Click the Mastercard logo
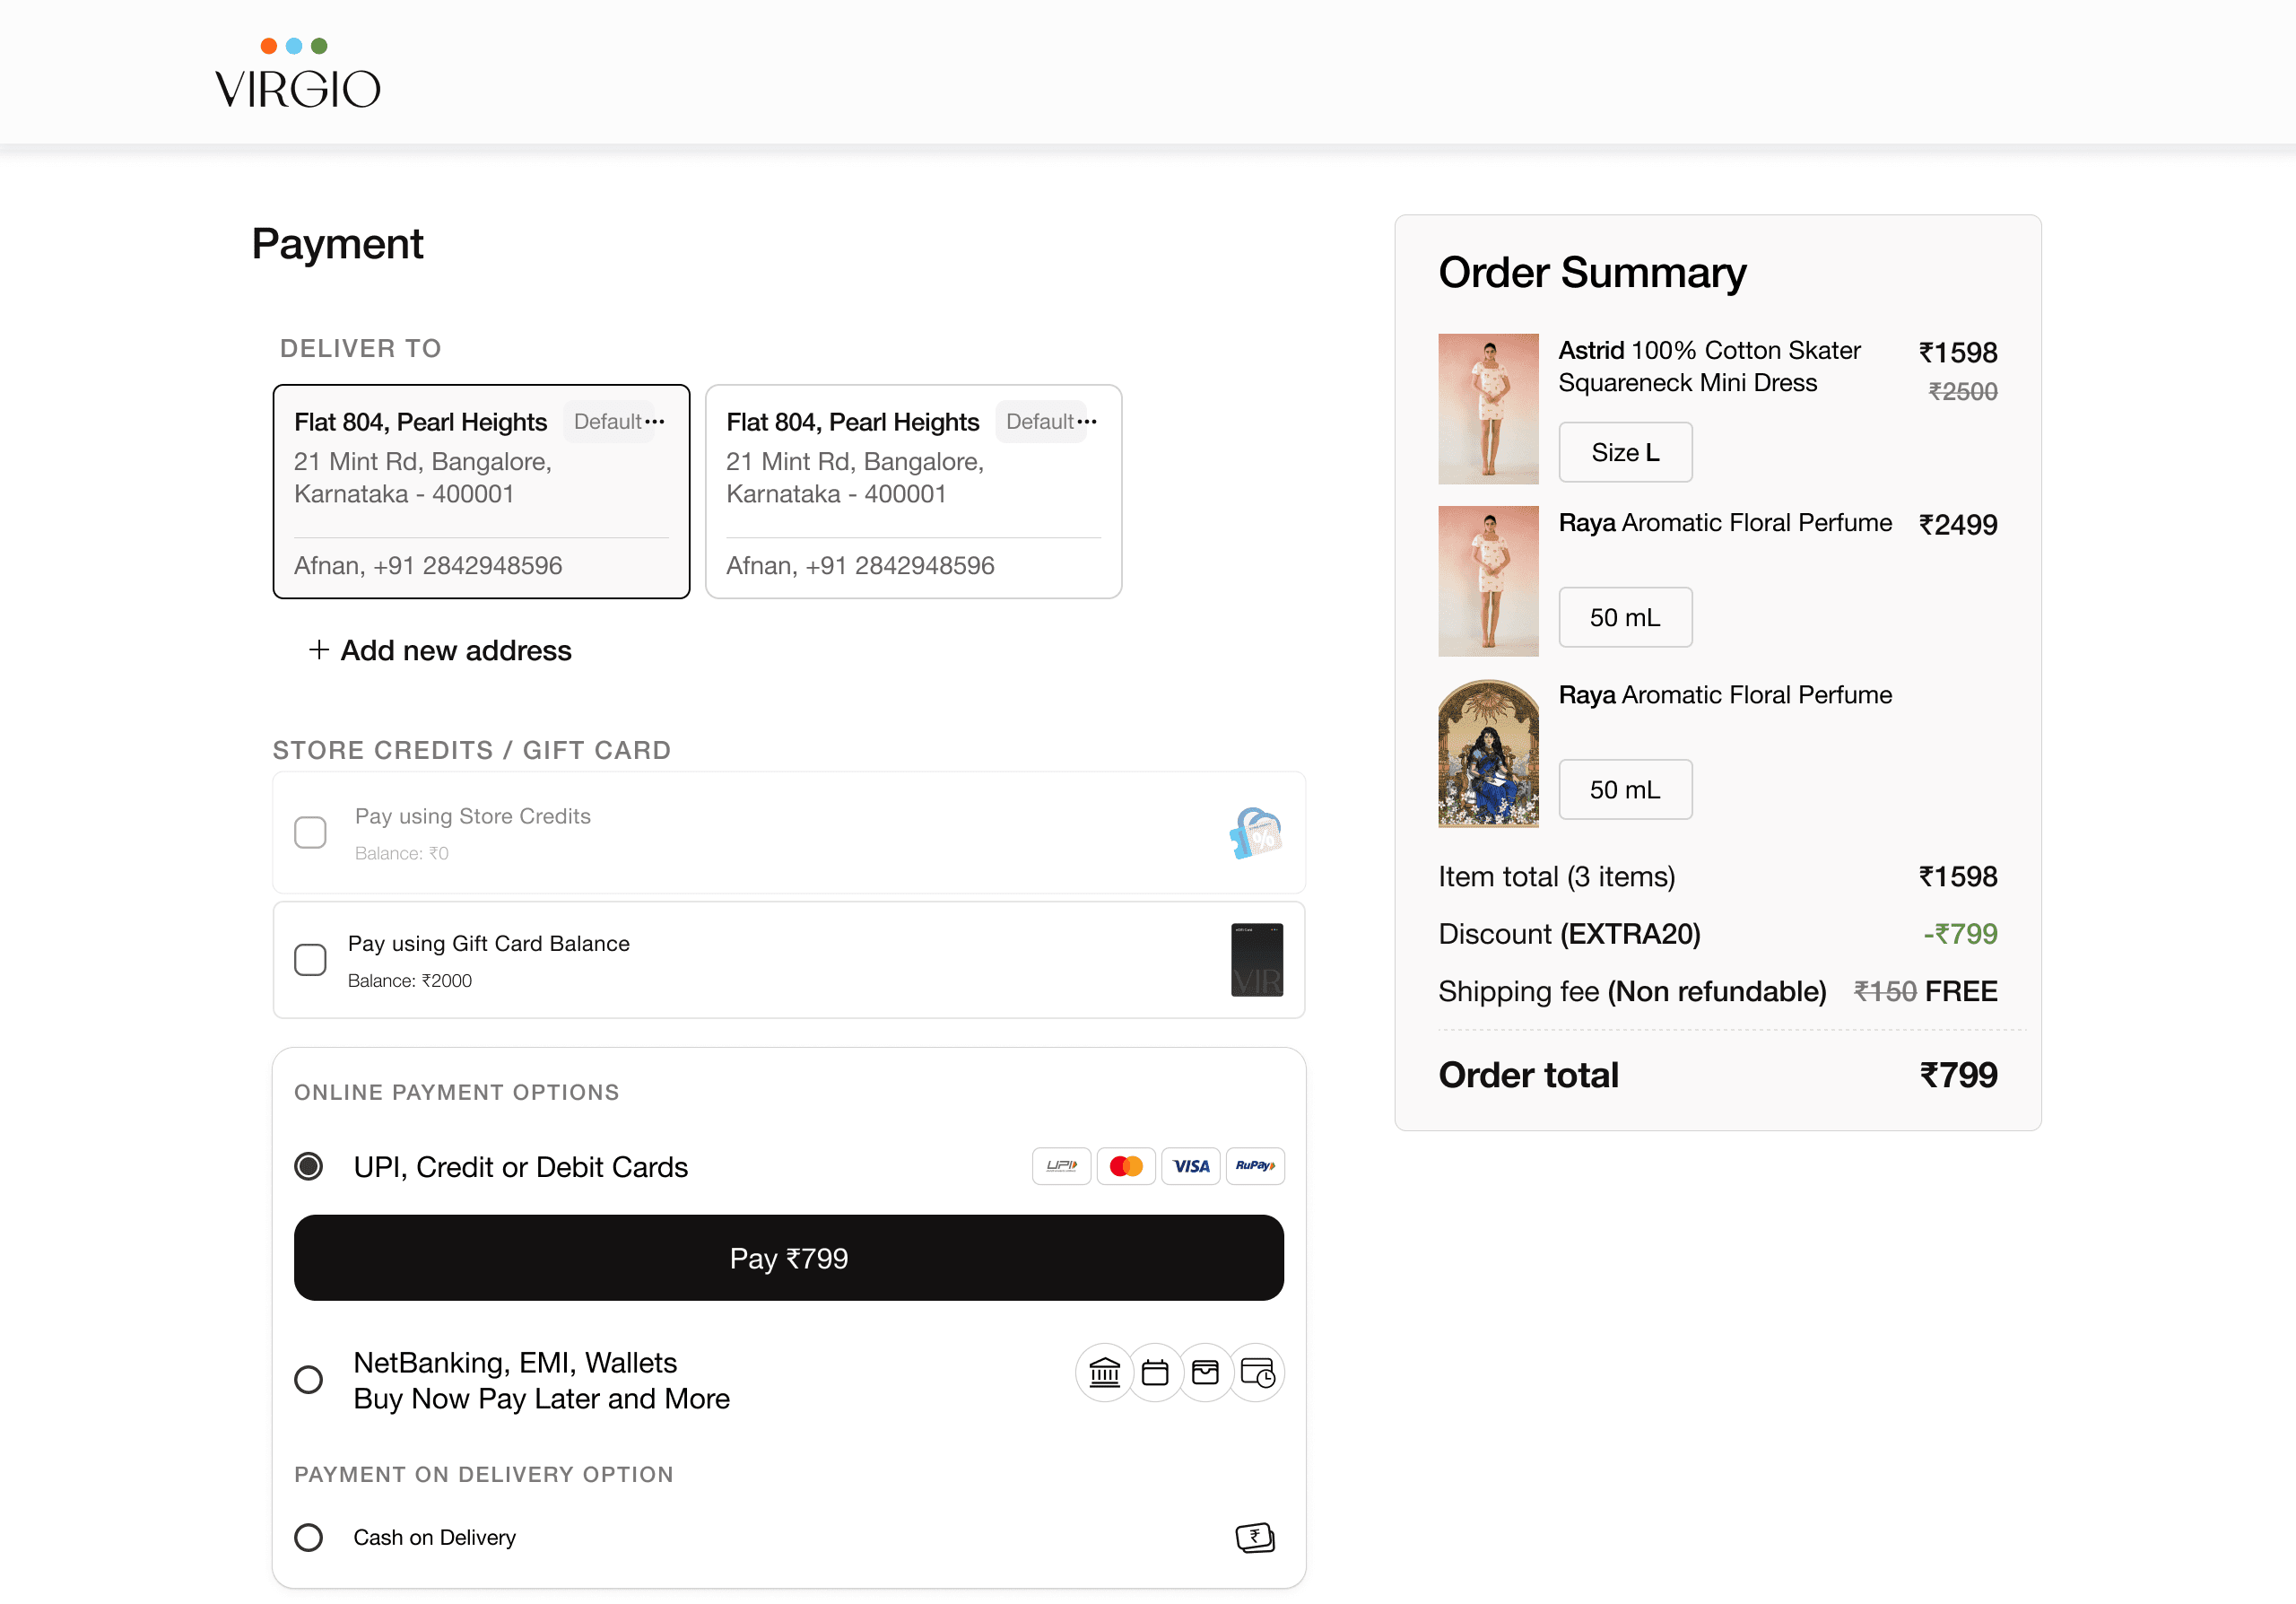 tap(1126, 1166)
